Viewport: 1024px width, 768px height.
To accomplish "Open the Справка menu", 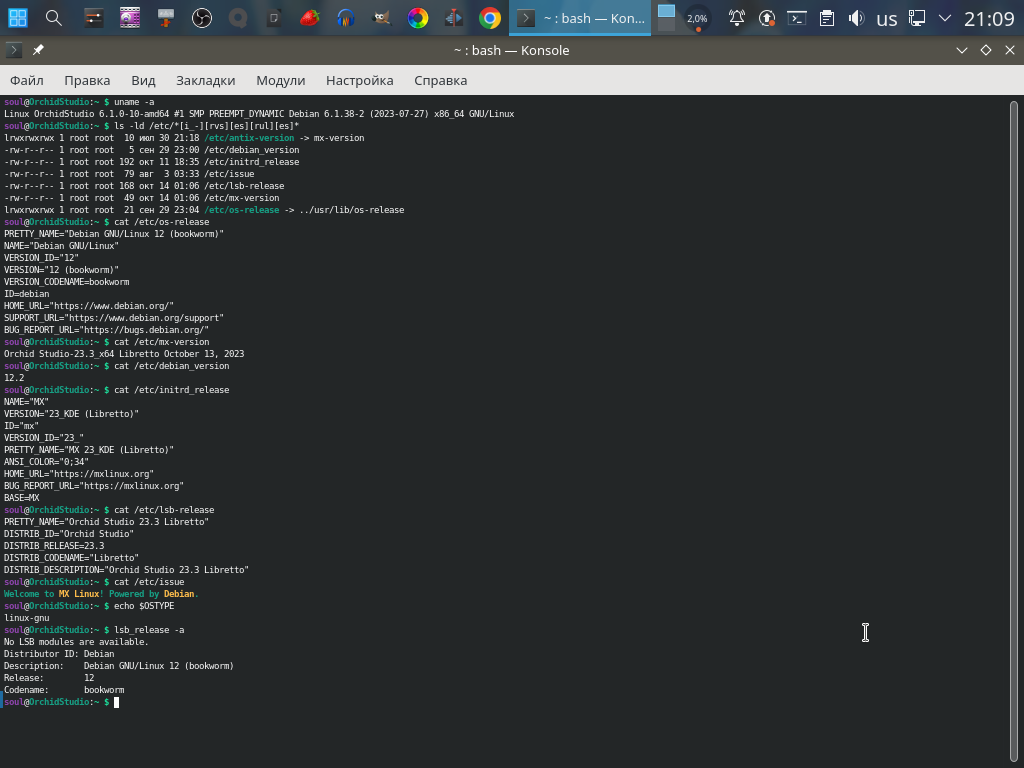I will (x=441, y=80).
